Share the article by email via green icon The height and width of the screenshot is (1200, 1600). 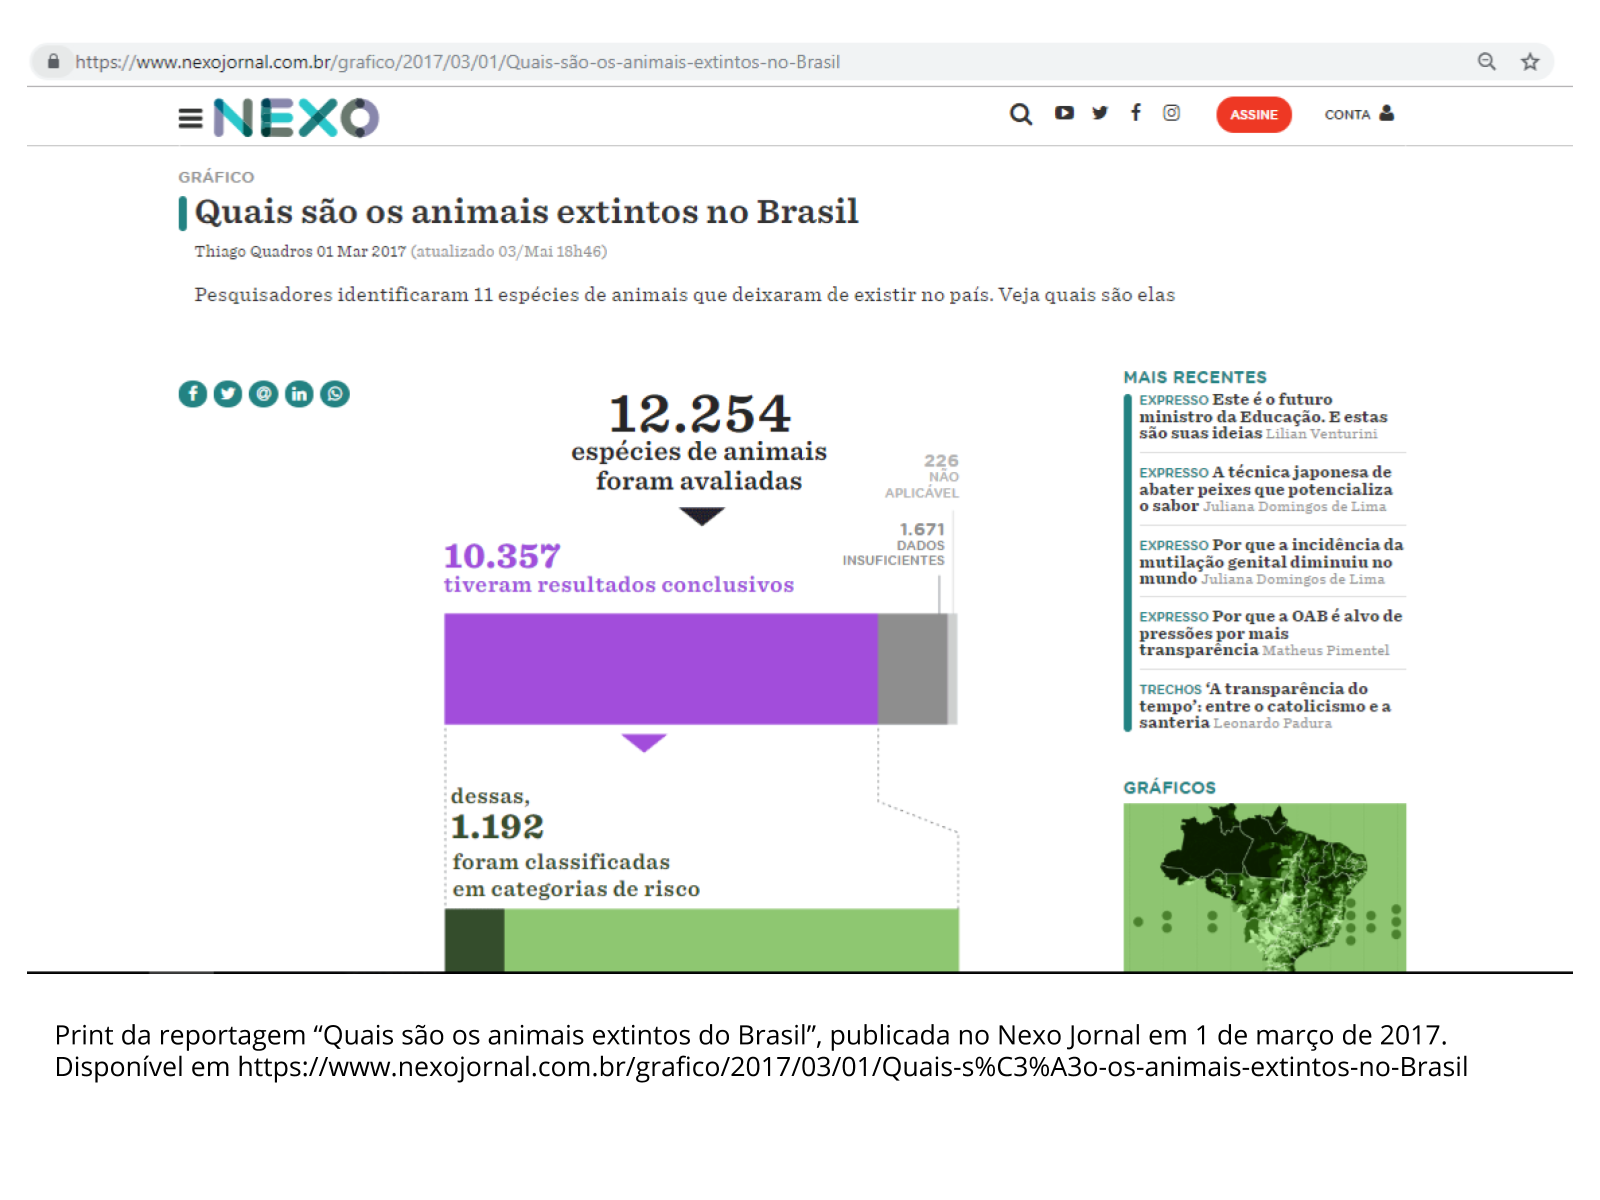(264, 394)
